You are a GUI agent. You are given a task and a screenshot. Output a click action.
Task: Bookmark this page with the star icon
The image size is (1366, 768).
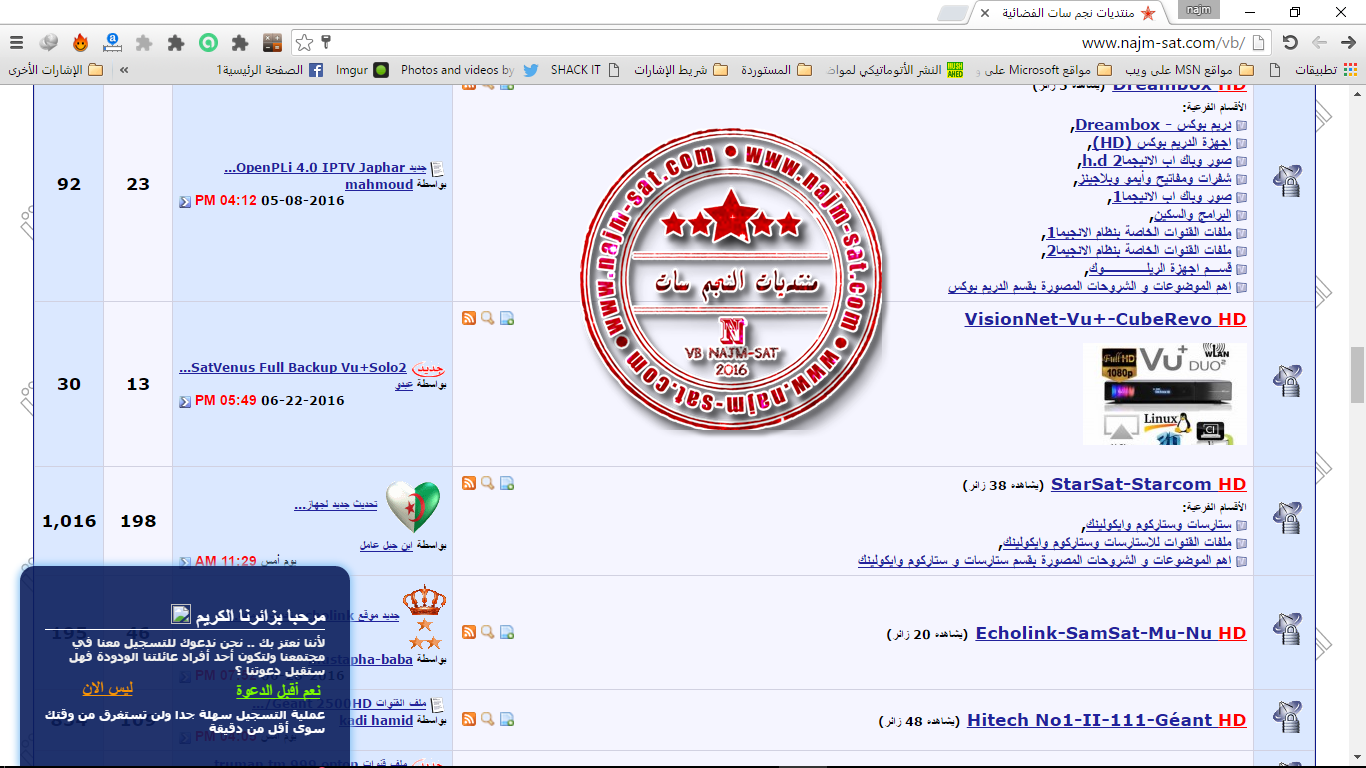[305, 43]
